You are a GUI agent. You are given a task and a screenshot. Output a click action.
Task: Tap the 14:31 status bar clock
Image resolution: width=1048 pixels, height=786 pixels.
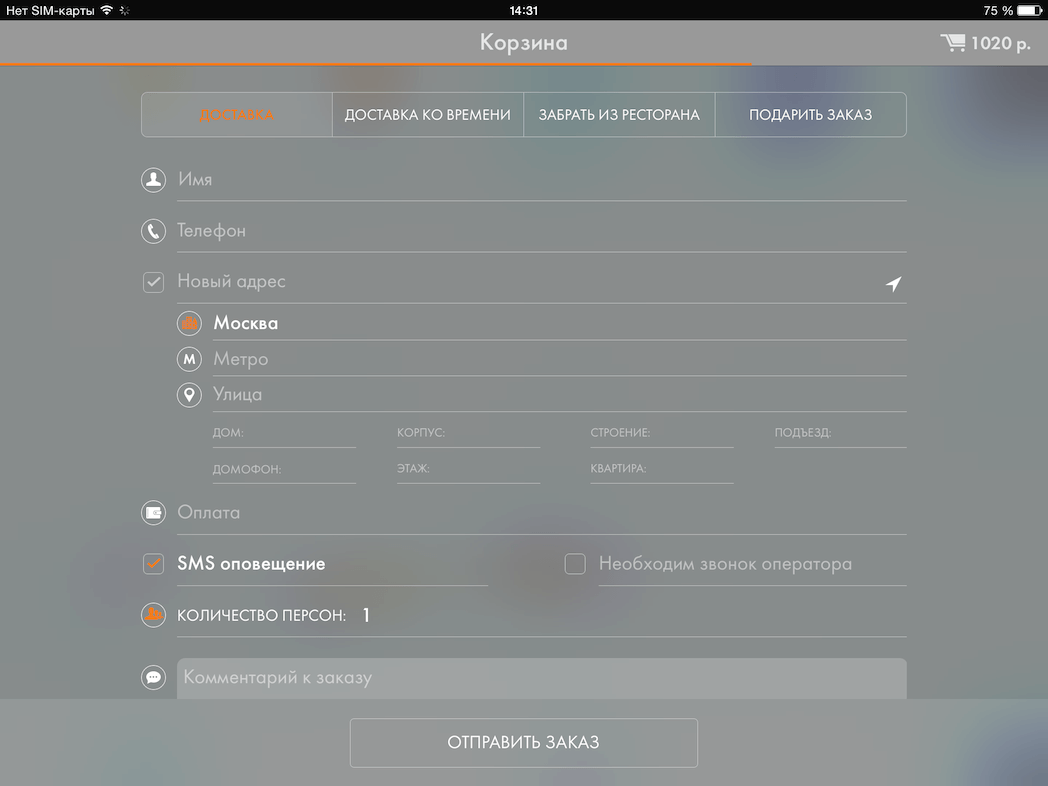523,10
